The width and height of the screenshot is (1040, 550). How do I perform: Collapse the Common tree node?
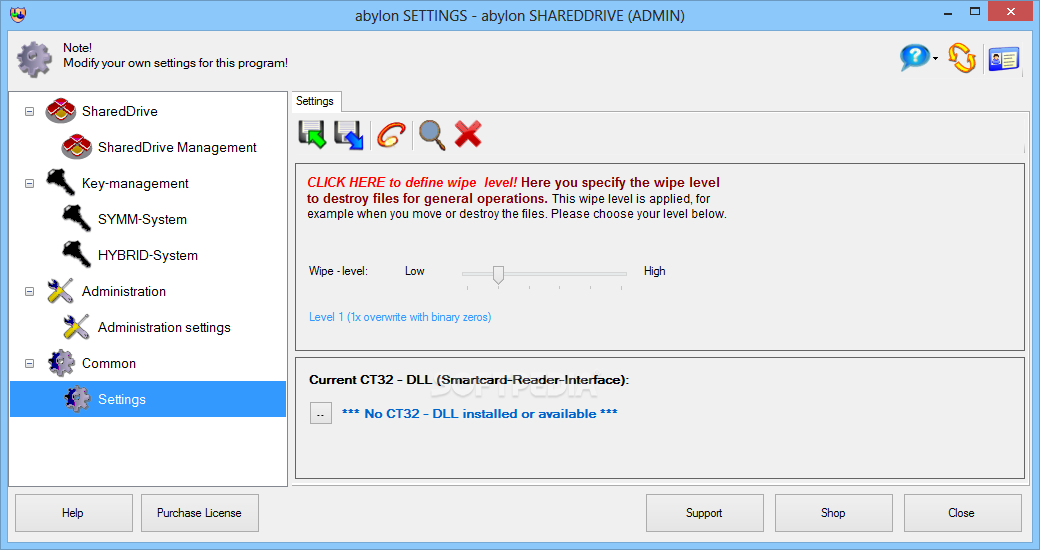(x=29, y=364)
